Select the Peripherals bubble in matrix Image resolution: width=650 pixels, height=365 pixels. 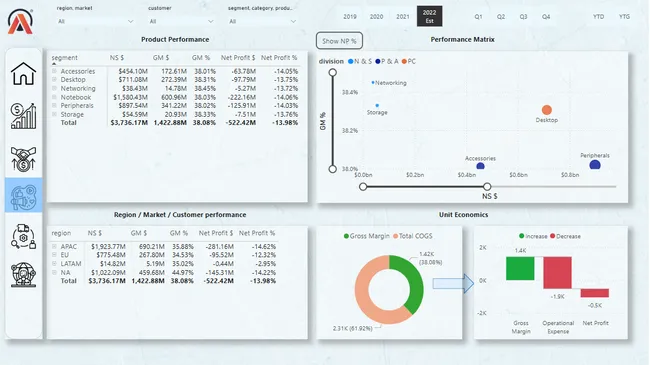[595, 165]
